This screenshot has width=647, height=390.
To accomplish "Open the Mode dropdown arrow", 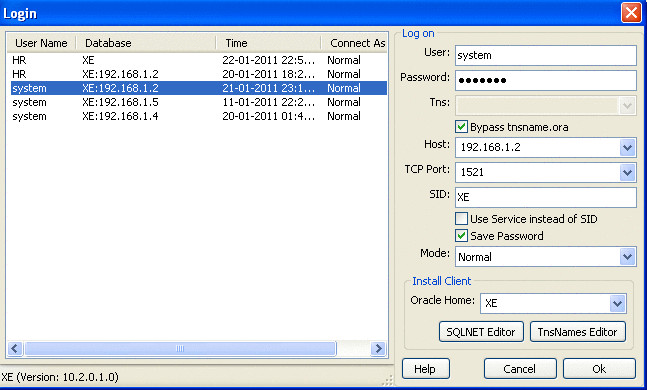I will point(627,257).
